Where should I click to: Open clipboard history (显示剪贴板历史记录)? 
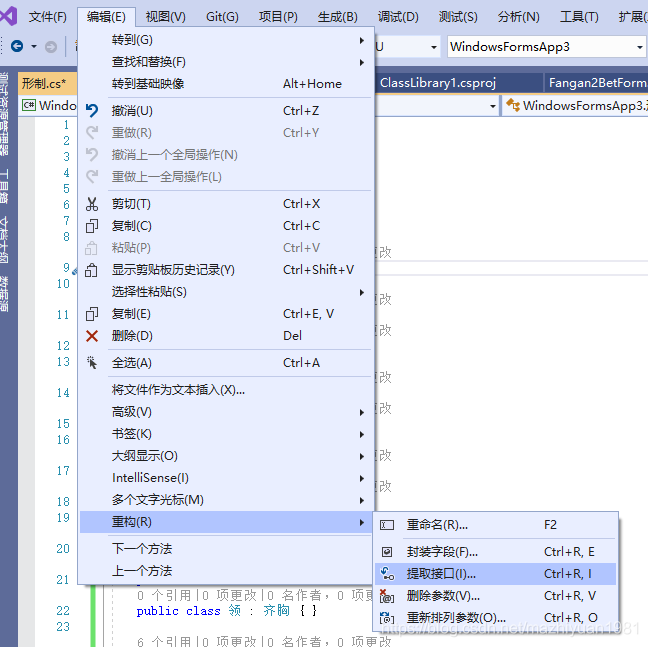pyautogui.click(x=173, y=270)
